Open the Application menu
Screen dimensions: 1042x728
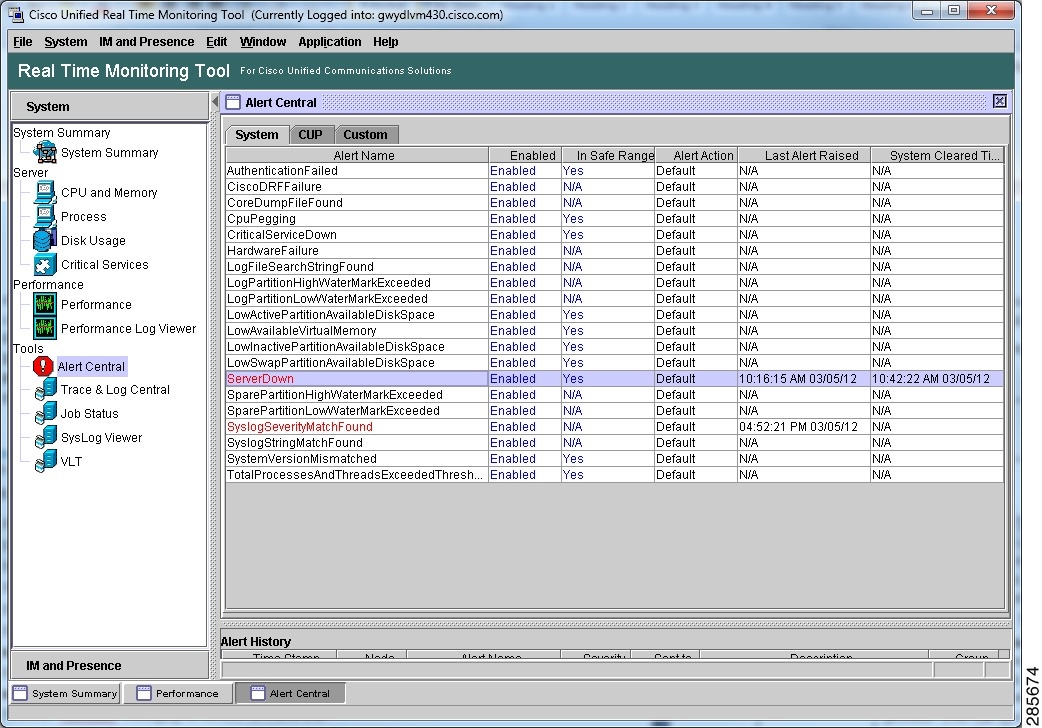[330, 42]
